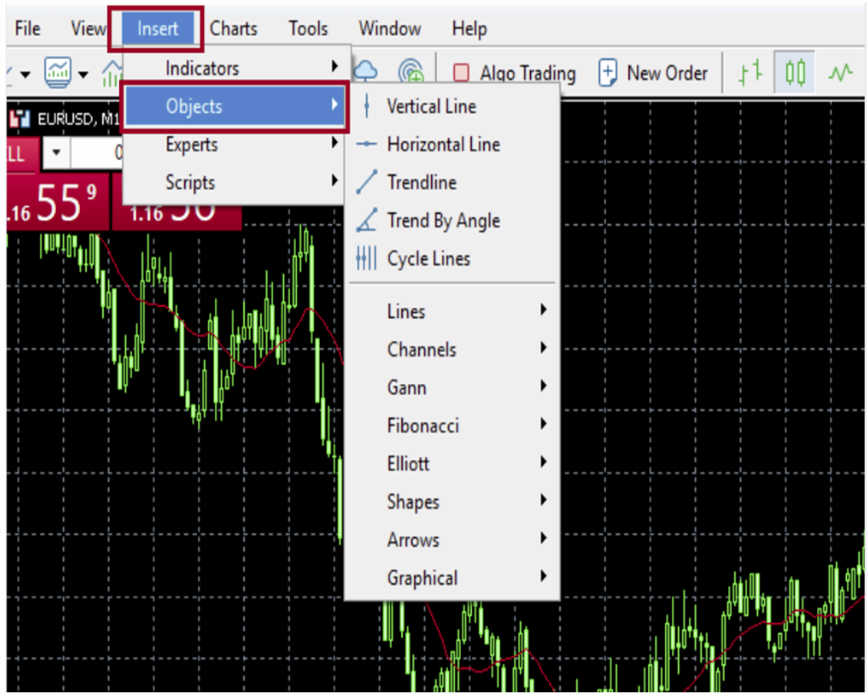
Task: Click the signals radar toolbar icon
Action: click(410, 72)
